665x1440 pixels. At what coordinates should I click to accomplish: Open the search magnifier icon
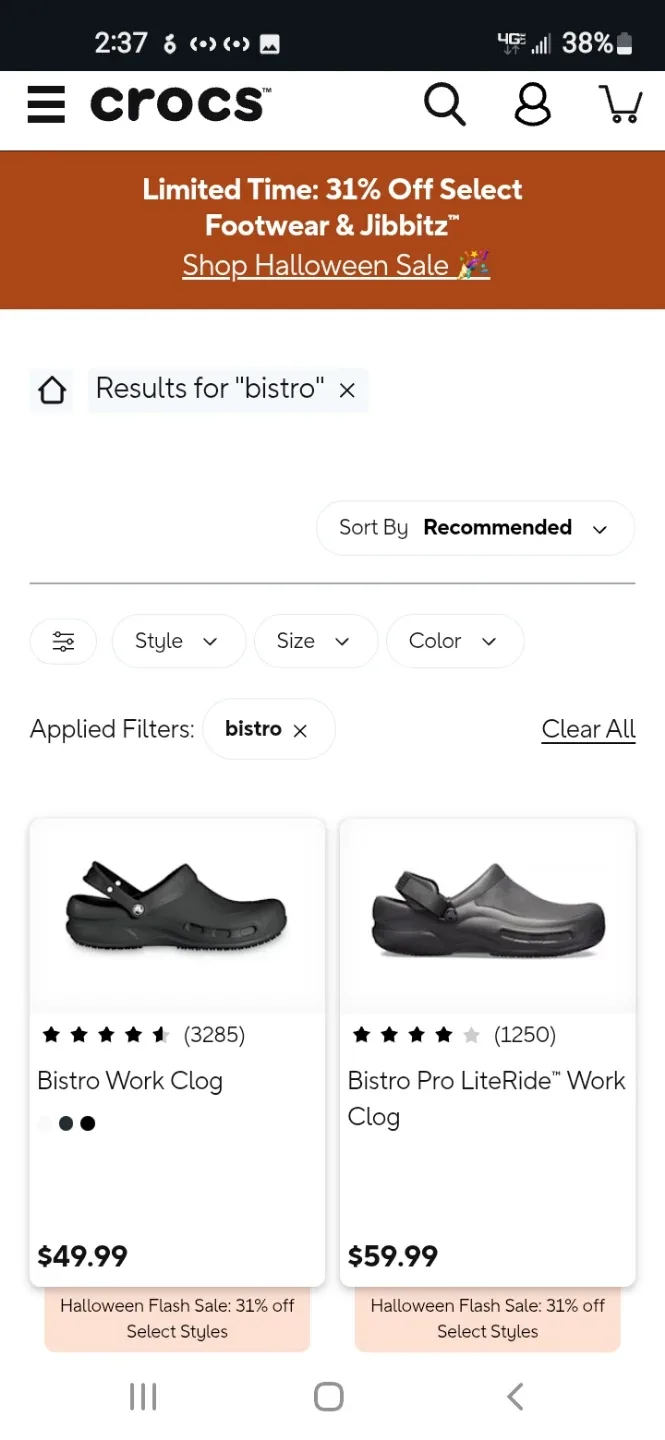pos(444,103)
